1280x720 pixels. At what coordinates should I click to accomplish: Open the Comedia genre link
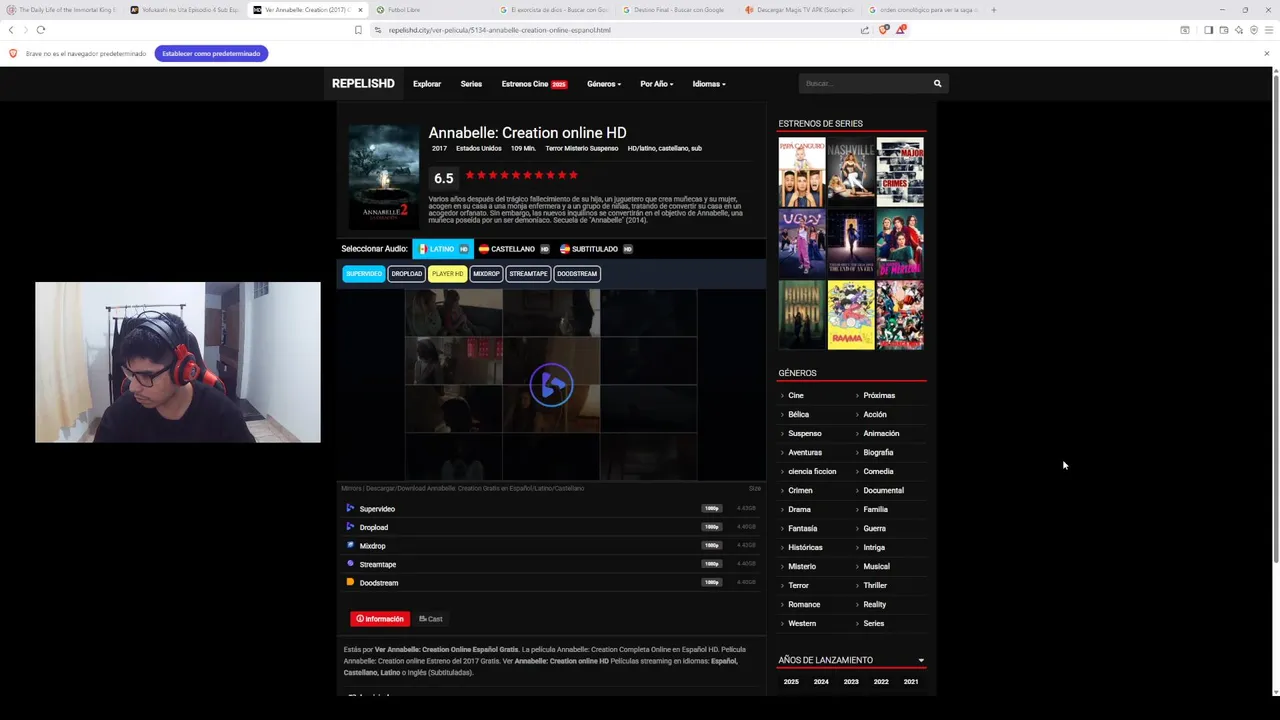[x=878, y=471]
